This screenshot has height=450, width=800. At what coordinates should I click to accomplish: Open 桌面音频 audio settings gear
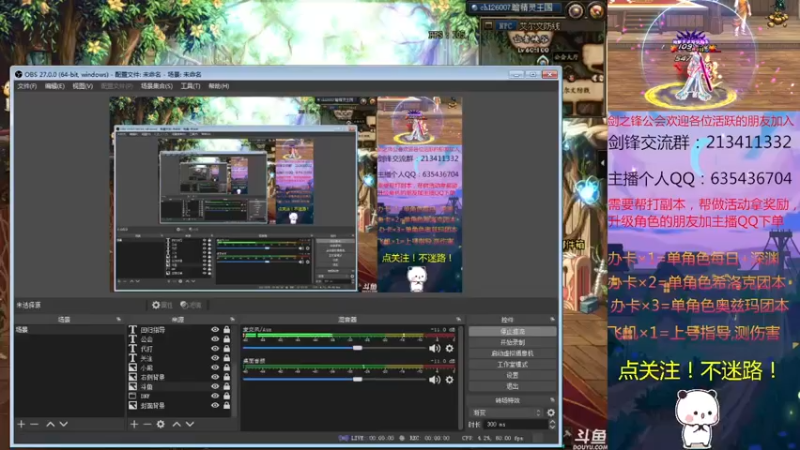[449, 380]
